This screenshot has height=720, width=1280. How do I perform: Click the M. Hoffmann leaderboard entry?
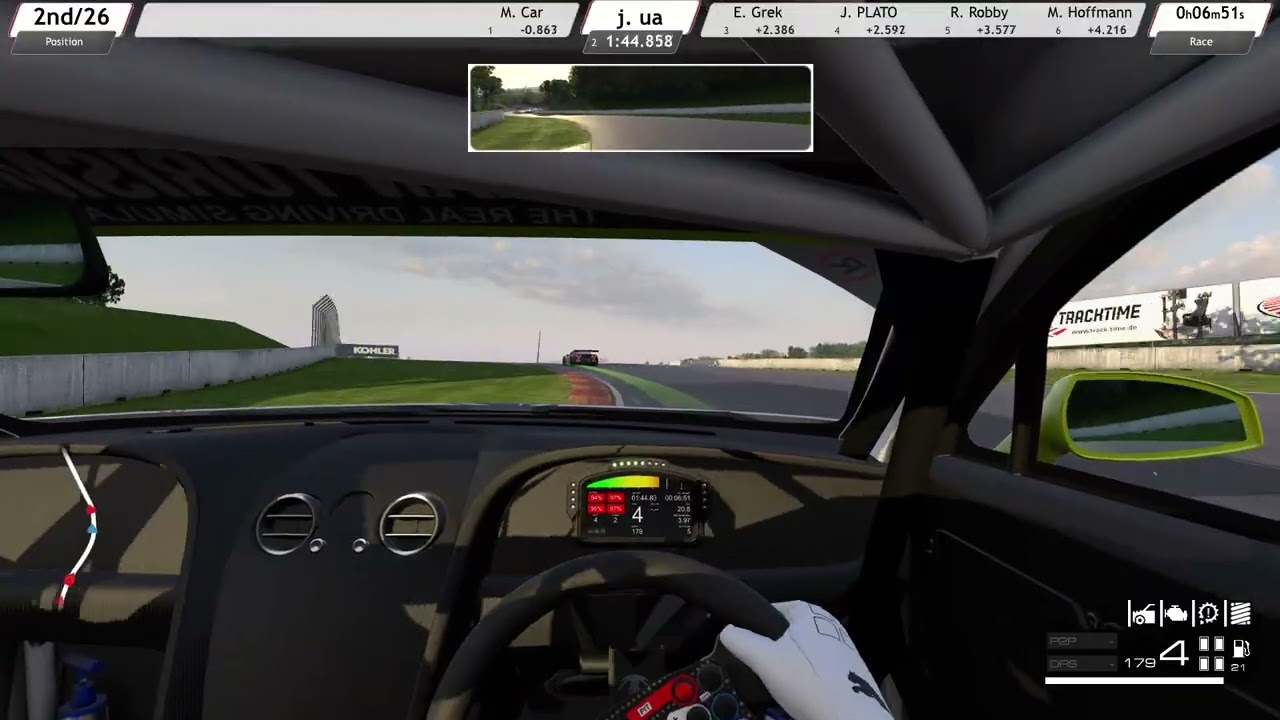[x=1089, y=20]
